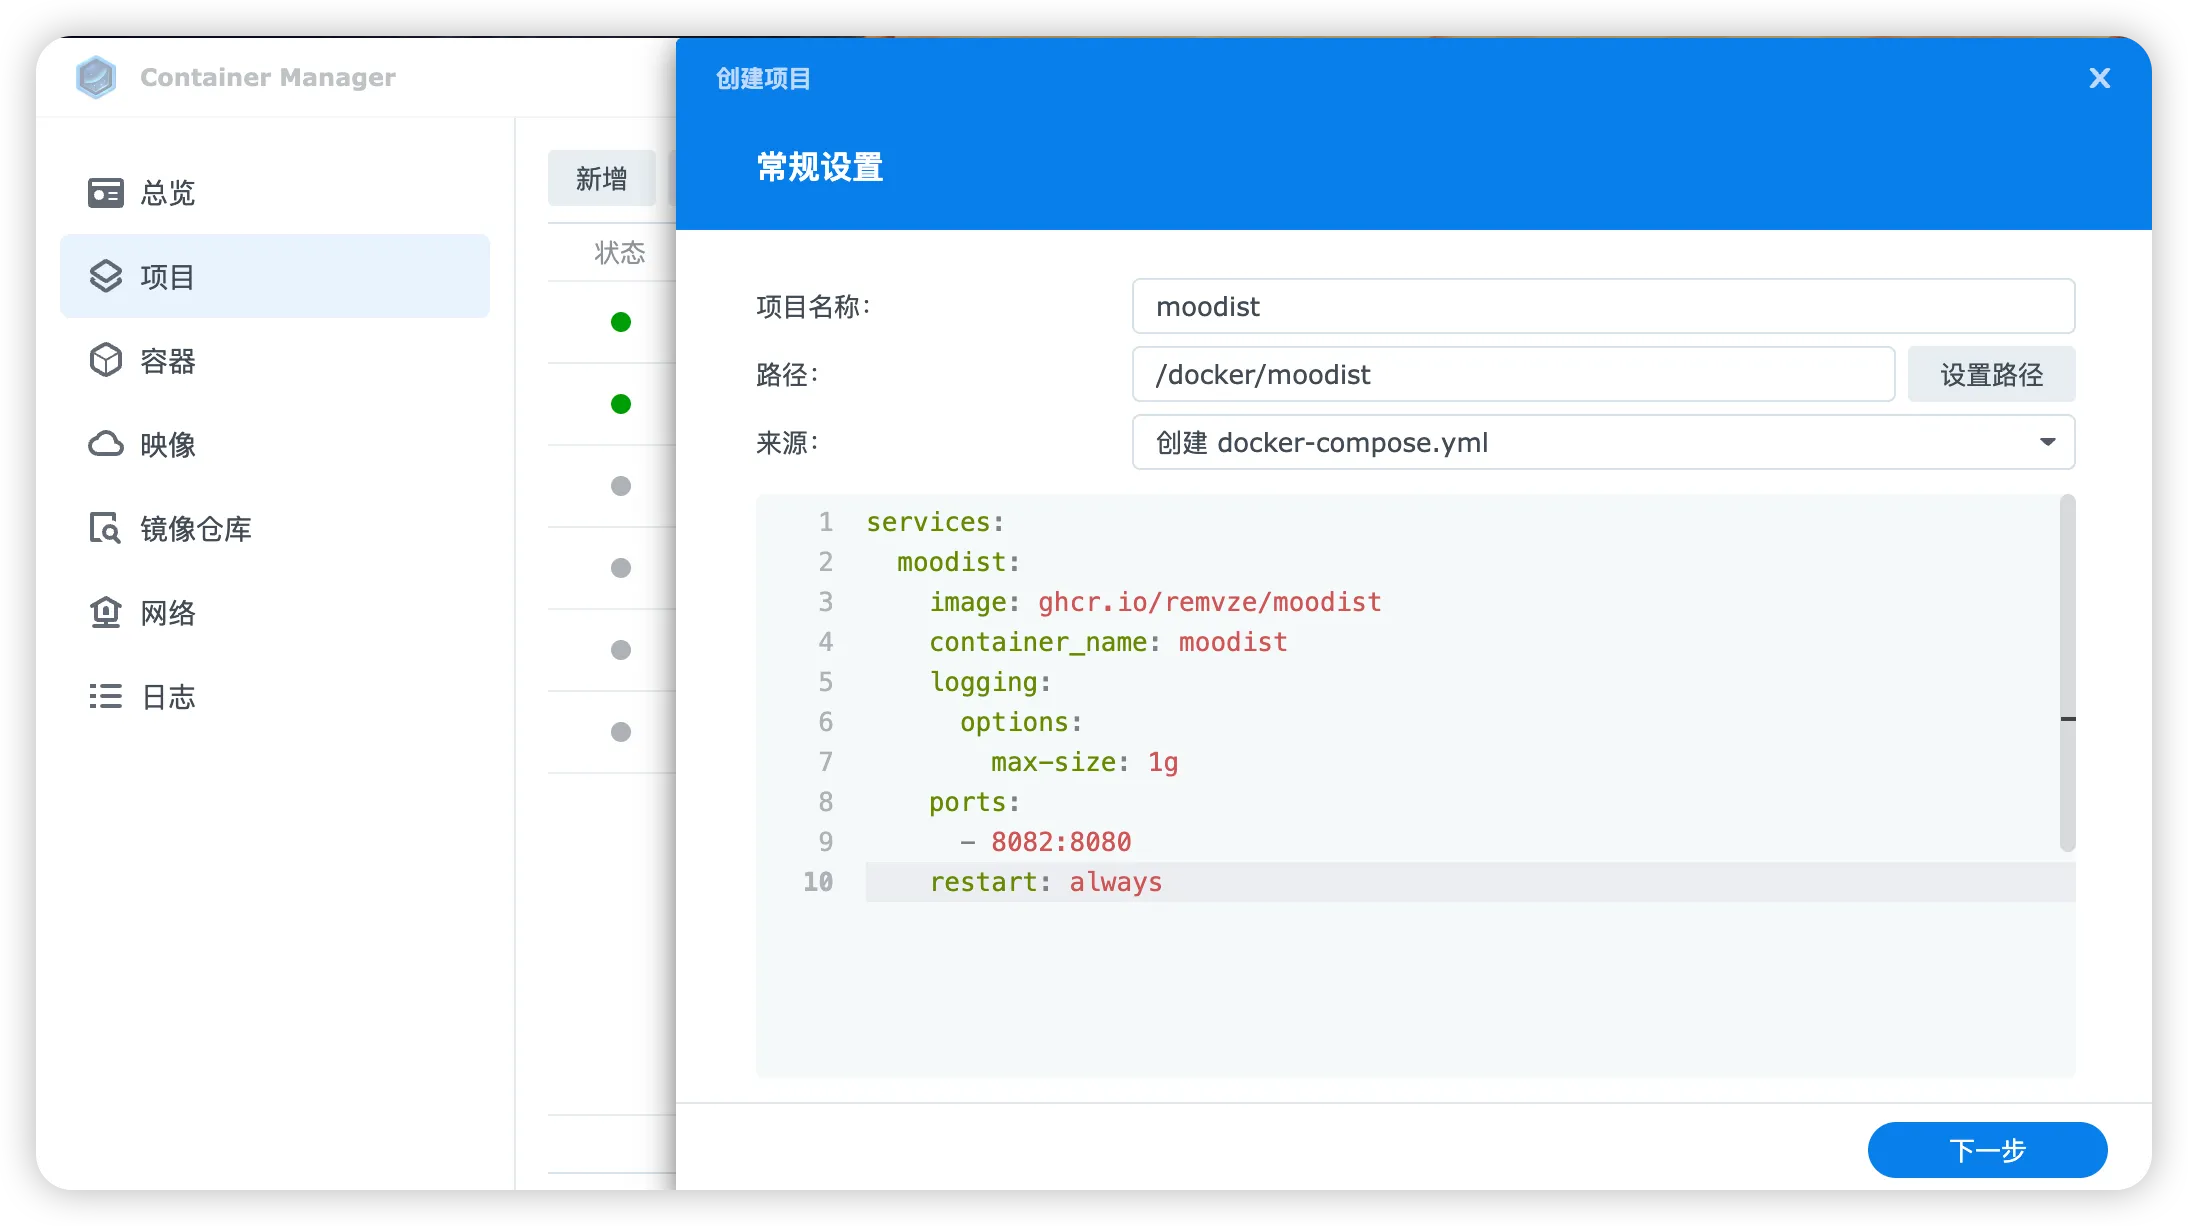Click the 路径 field showing /docker/moodist

[1513, 375]
